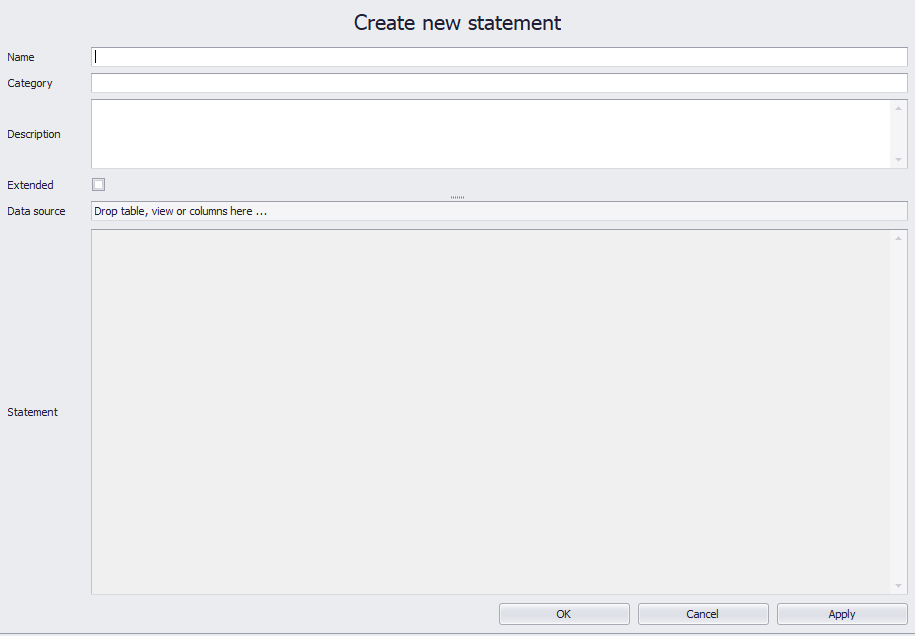Click the Create new statement heading

[x=458, y=23]
